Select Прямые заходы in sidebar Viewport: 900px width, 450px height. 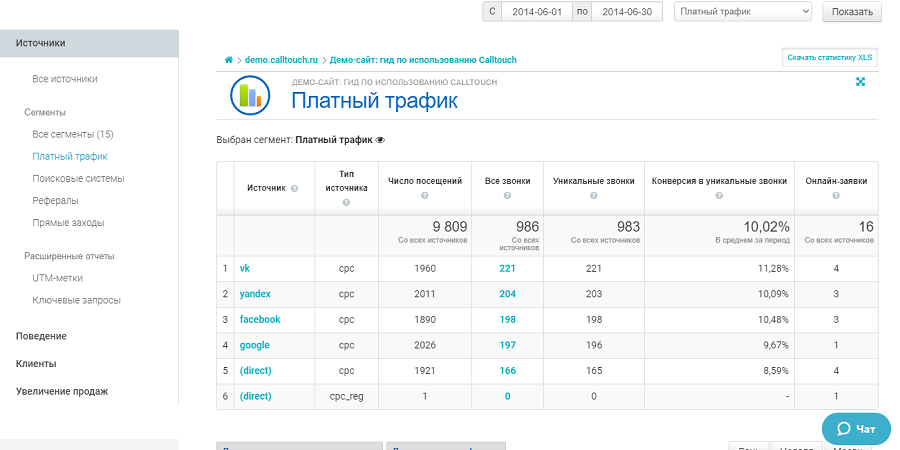(68, 223)
